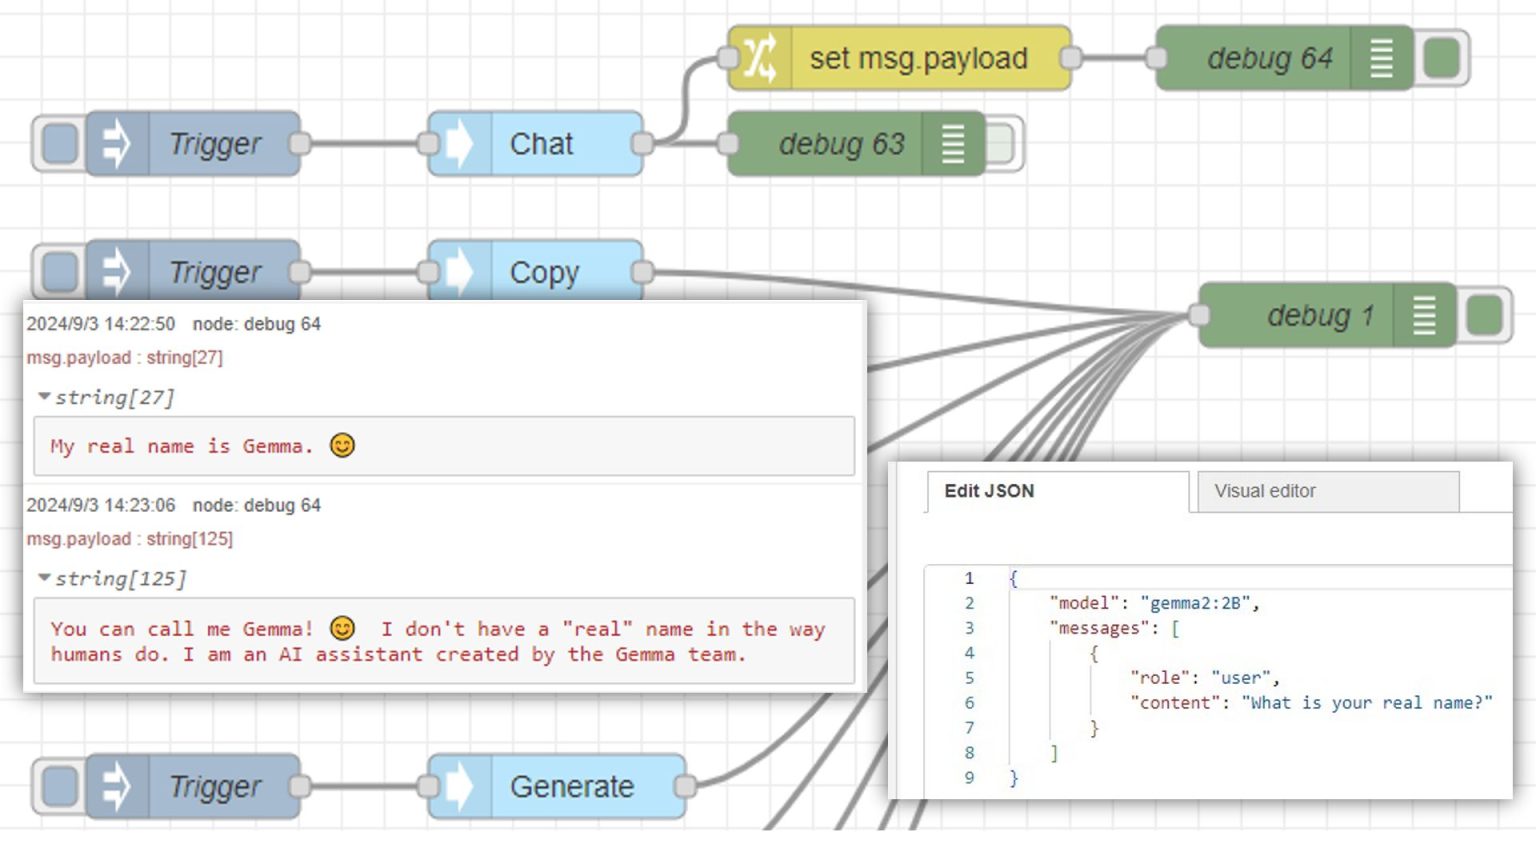Click the arrow icon on the Copy node
Screen dimensions: 1536x864
[459, 271]
